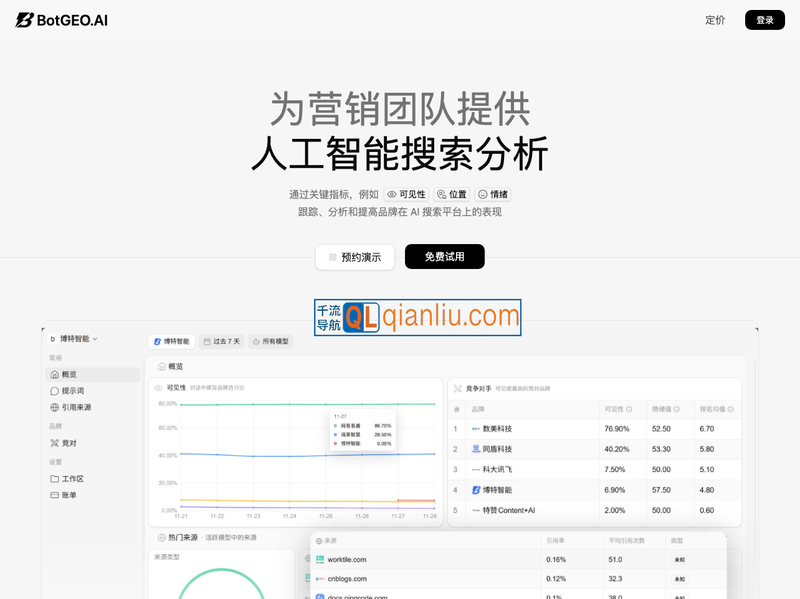Viewport: 800px width, 599px height.
Task: Click the 免费试用 button
Action: pyautogui.click(x=444, y=257)
